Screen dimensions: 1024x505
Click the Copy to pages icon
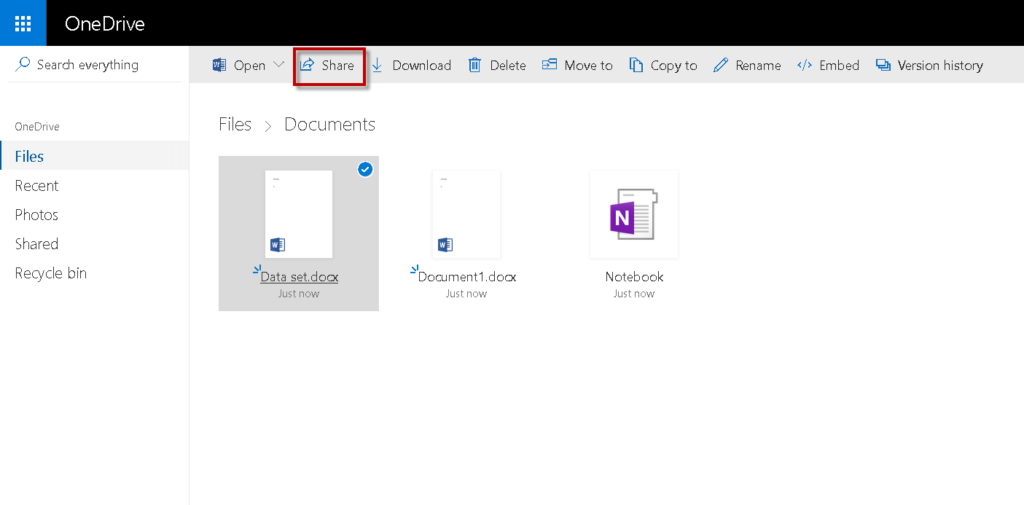[636, 65]
